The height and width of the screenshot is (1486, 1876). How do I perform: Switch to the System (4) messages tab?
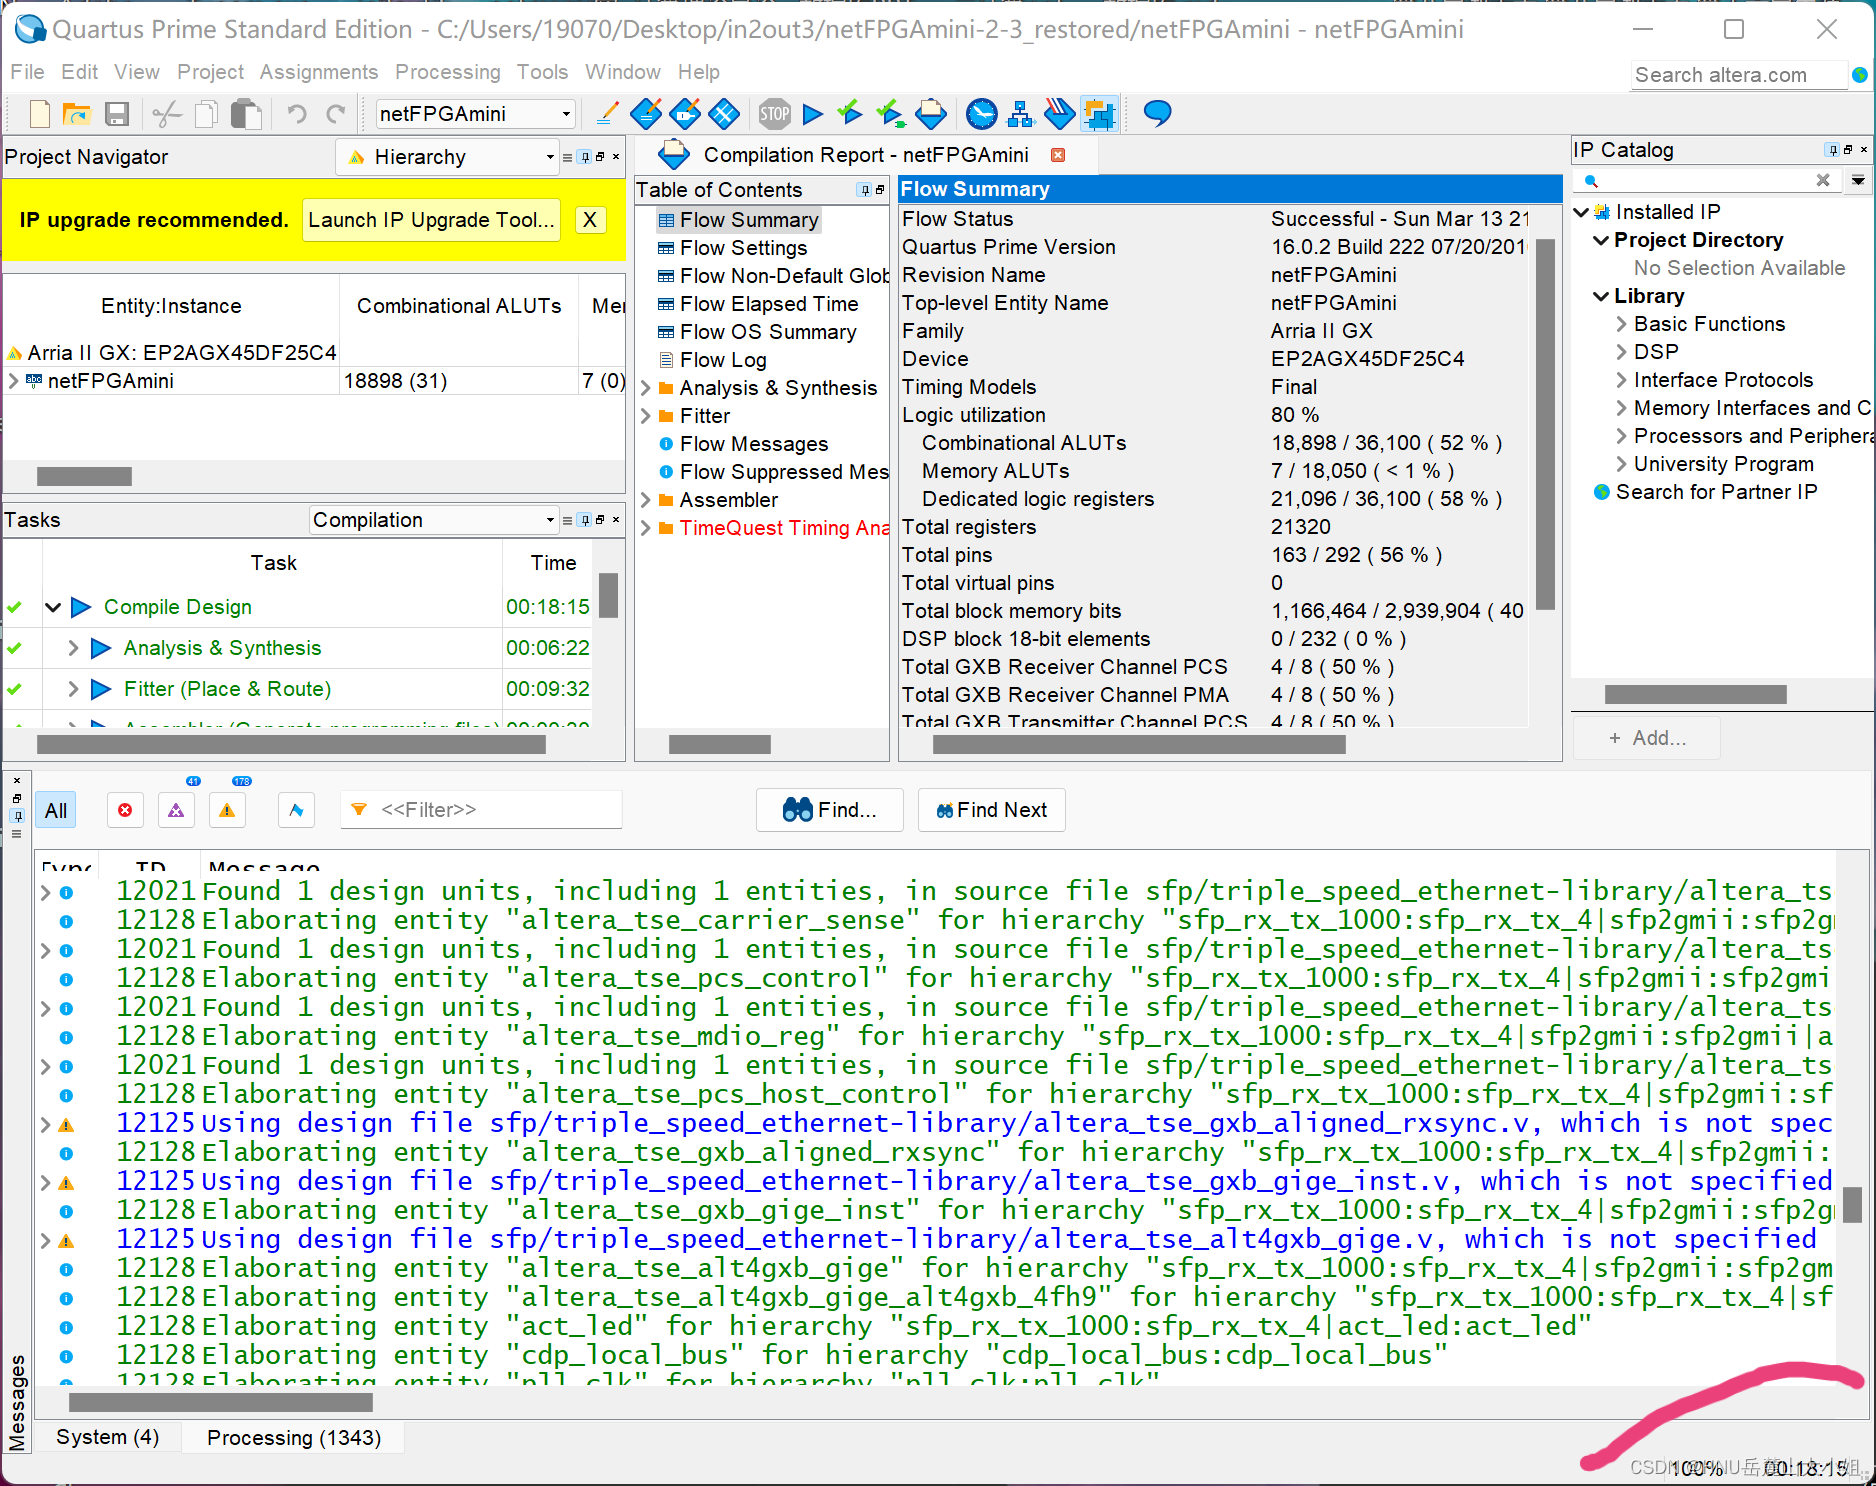tap(107, 1437)
